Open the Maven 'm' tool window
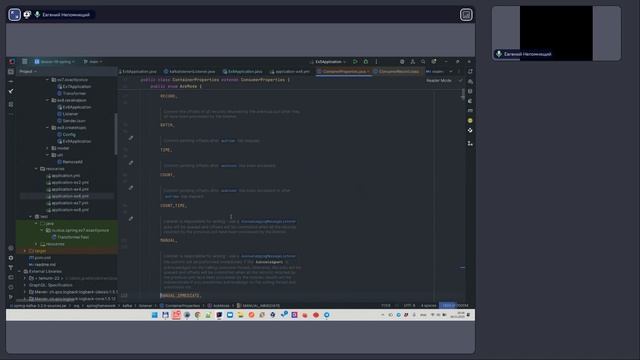 [470, 111]
